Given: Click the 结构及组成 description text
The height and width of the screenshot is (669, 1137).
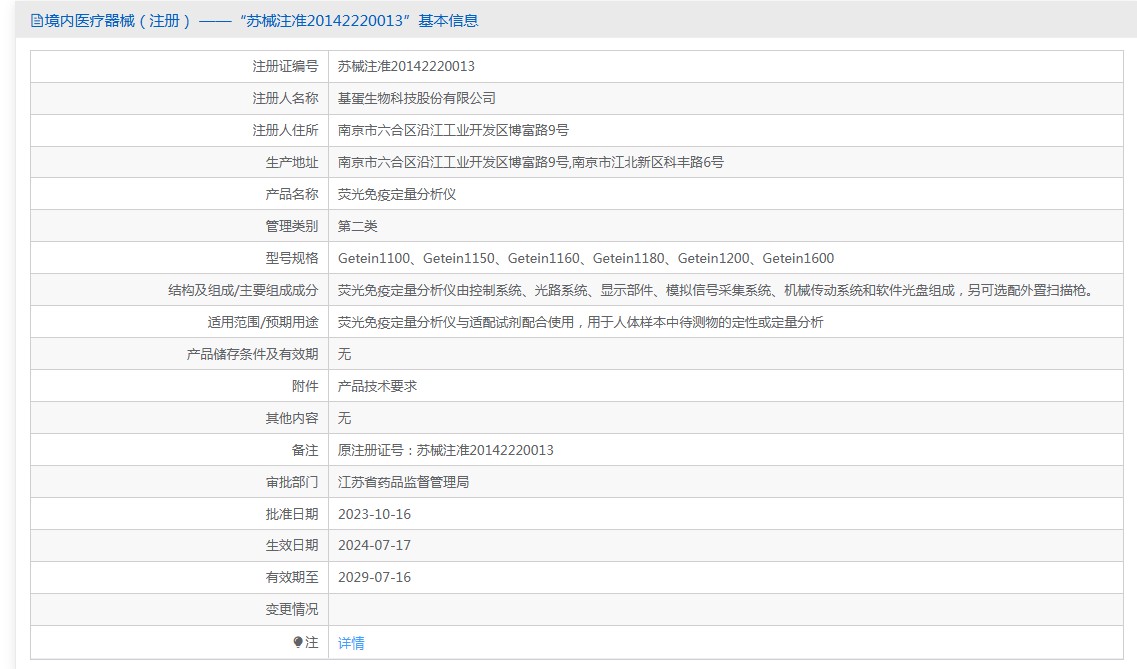Looking at the screenshot, I should pos(716,290).
